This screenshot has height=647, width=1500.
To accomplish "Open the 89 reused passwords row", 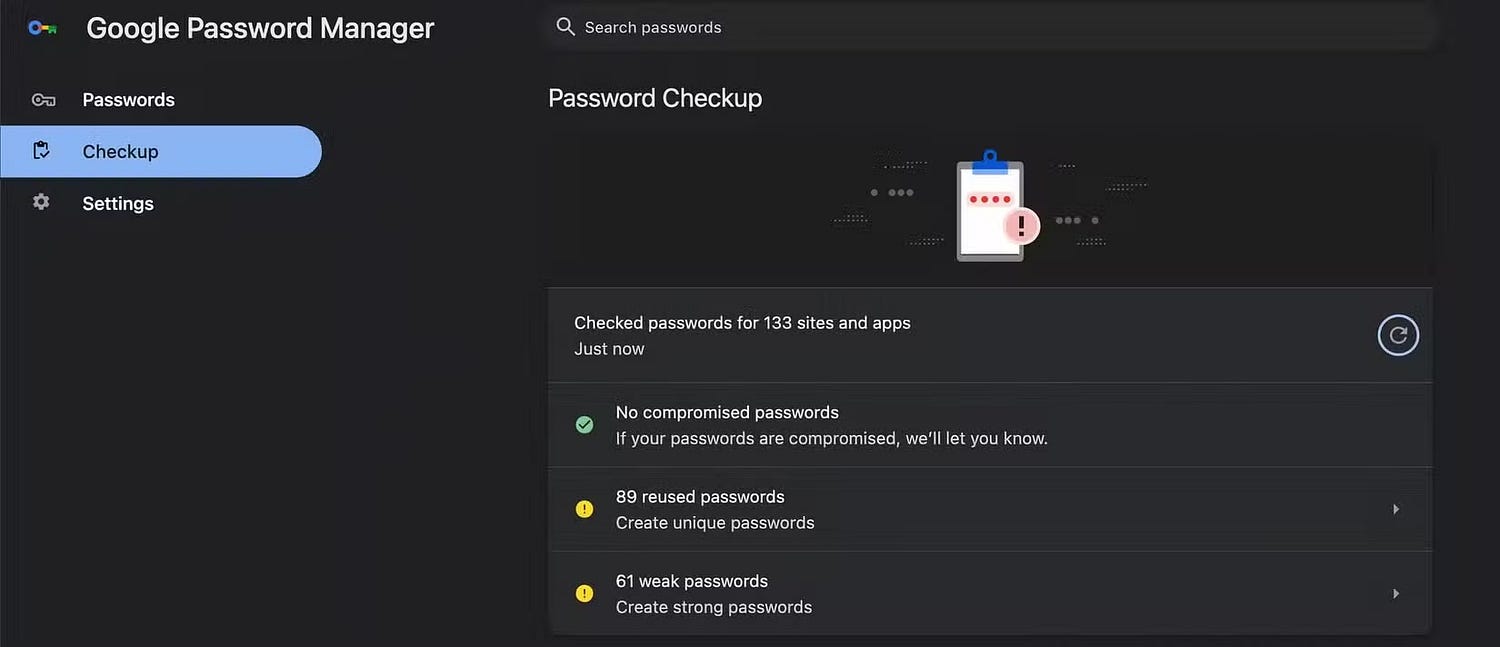I will point(990,509).
